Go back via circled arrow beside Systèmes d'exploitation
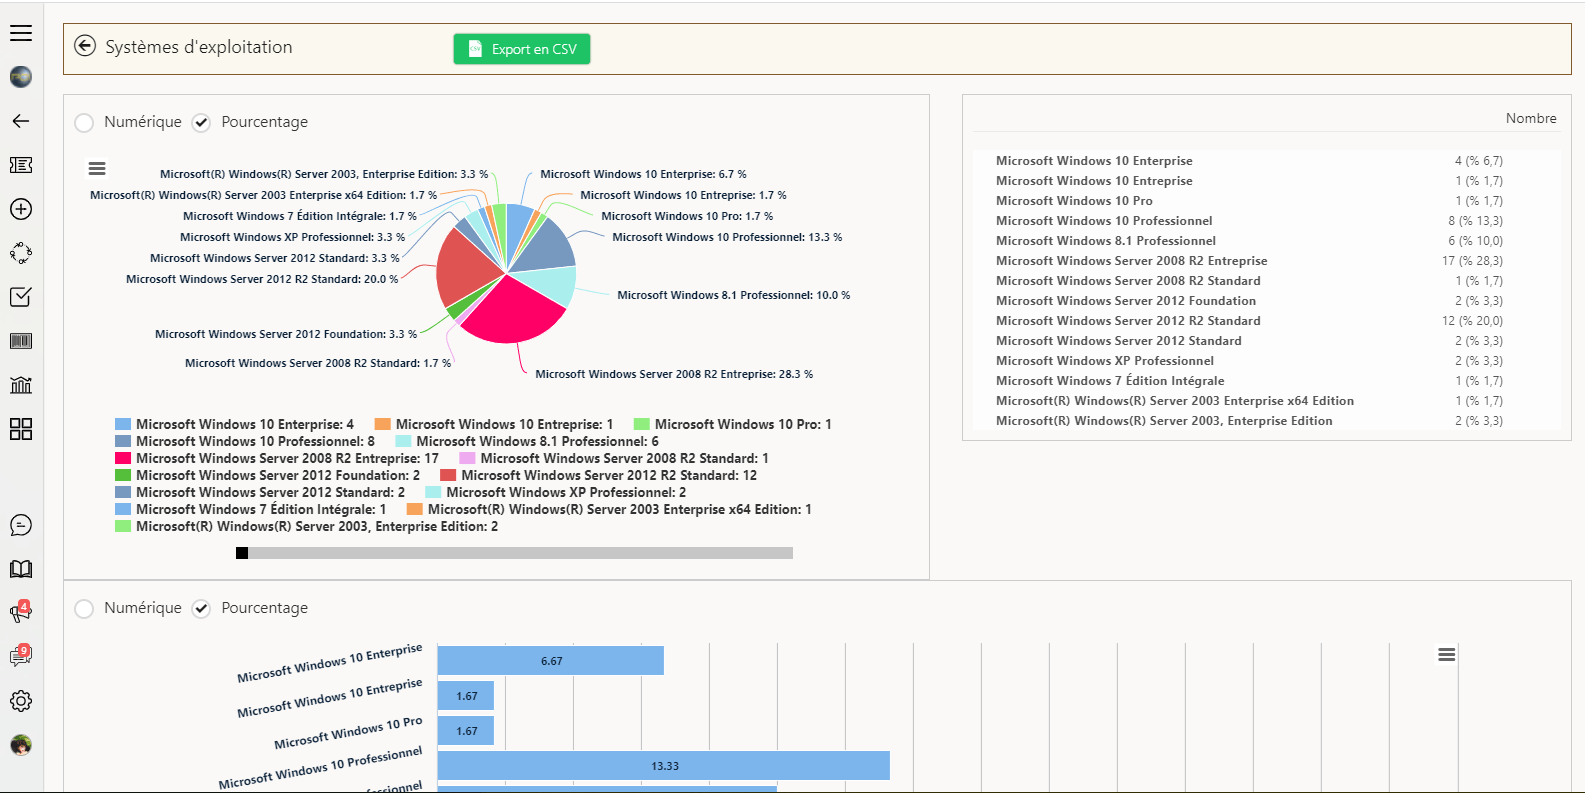Viewport: 1585px width, 793px height. [86, 46]
